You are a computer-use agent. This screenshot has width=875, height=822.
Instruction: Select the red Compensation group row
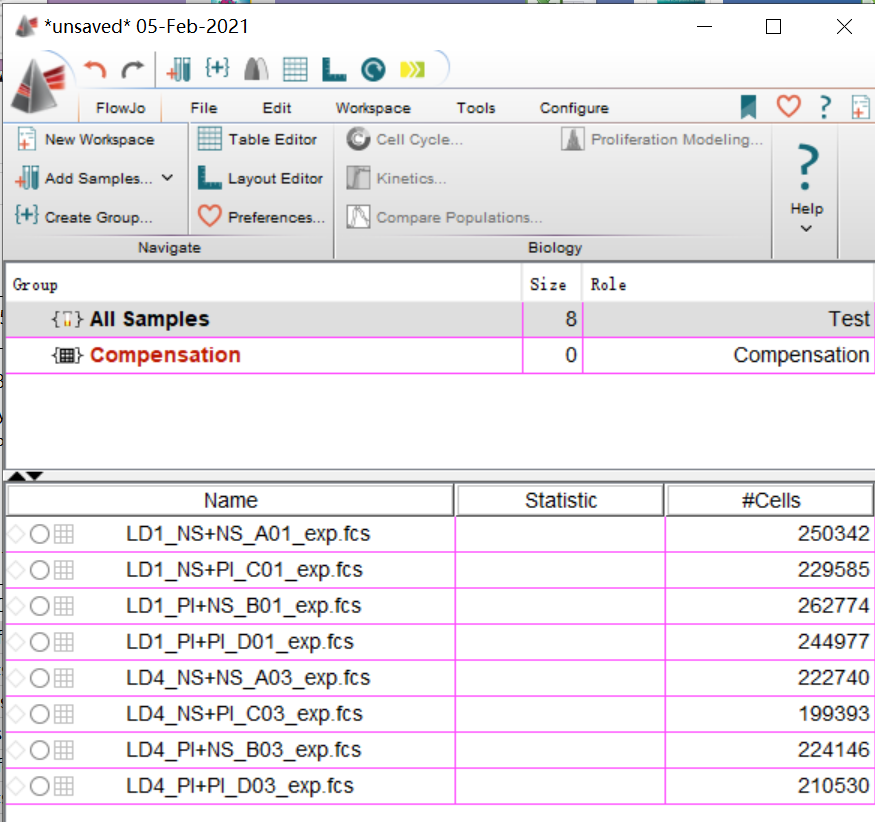click(x=165, y=355)
